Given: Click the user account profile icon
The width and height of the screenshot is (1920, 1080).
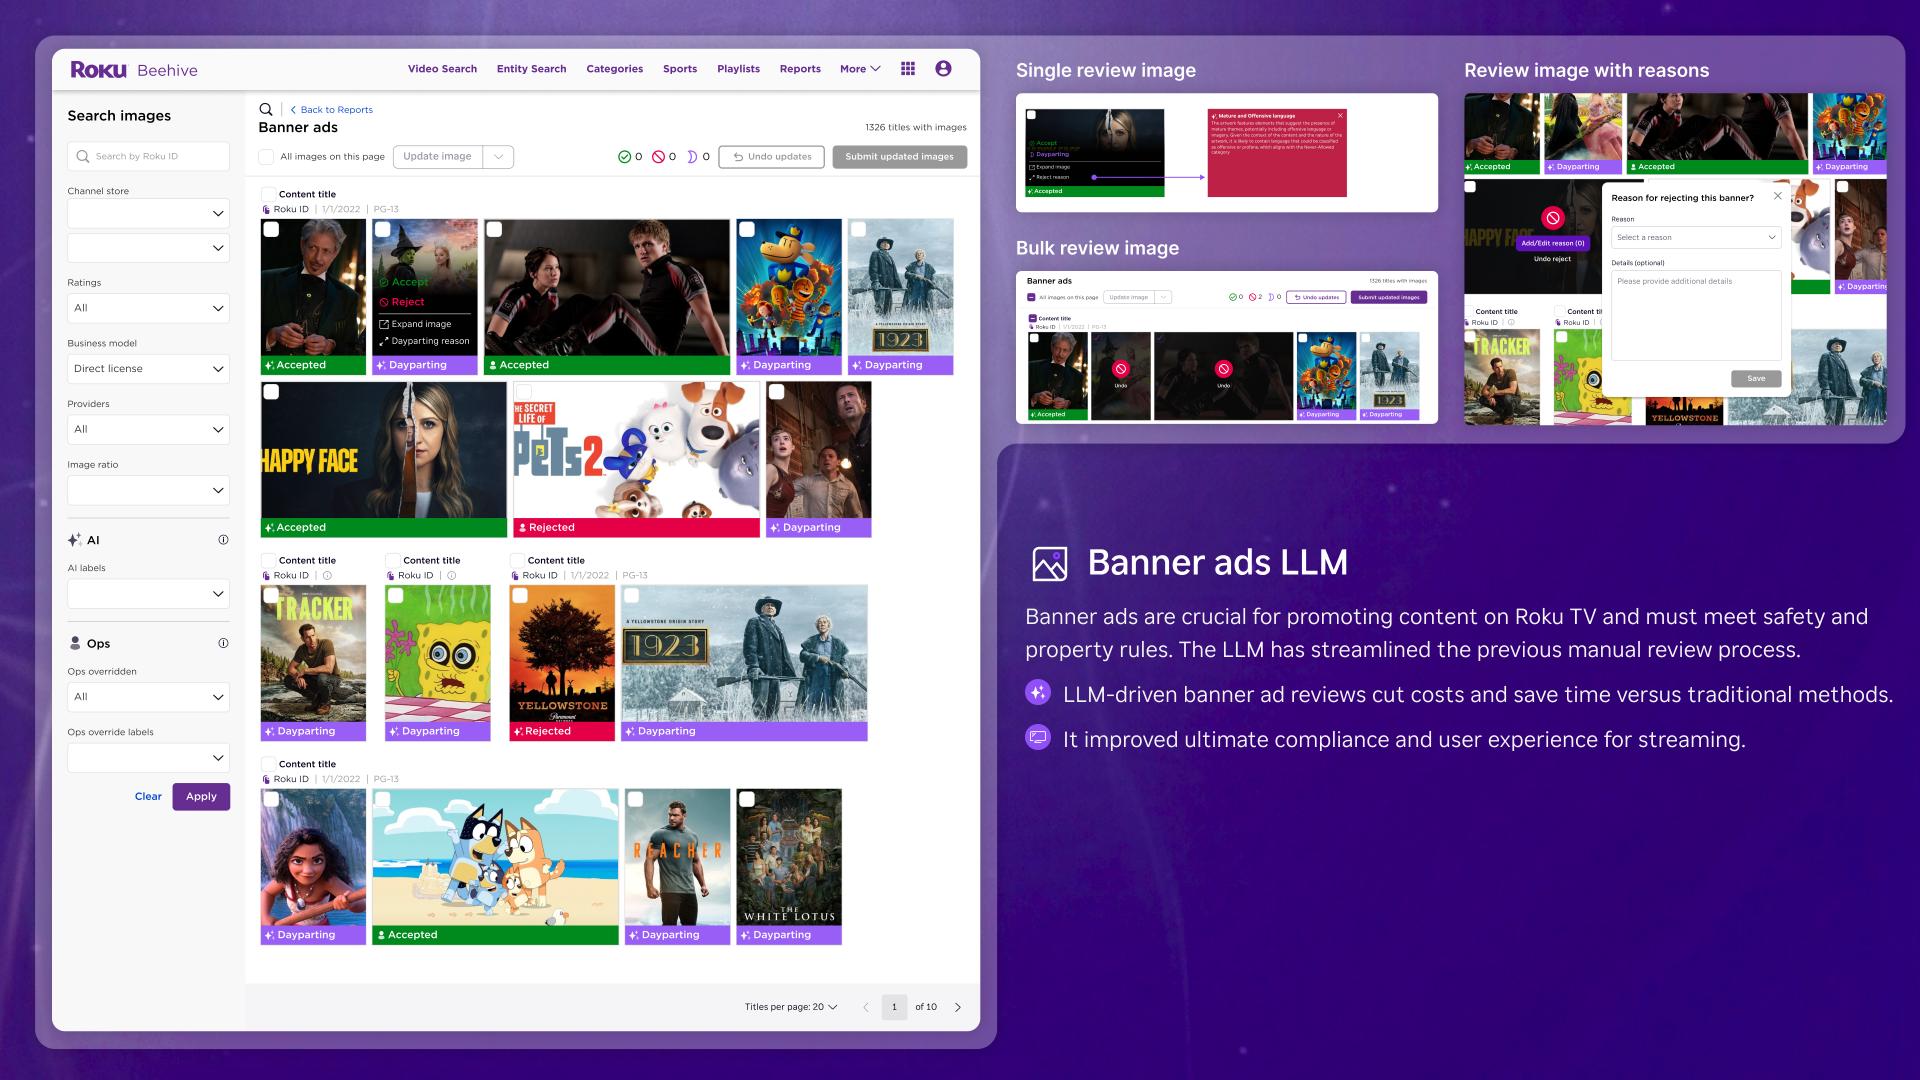Looking at the screenshot, I should pos(942,68).
